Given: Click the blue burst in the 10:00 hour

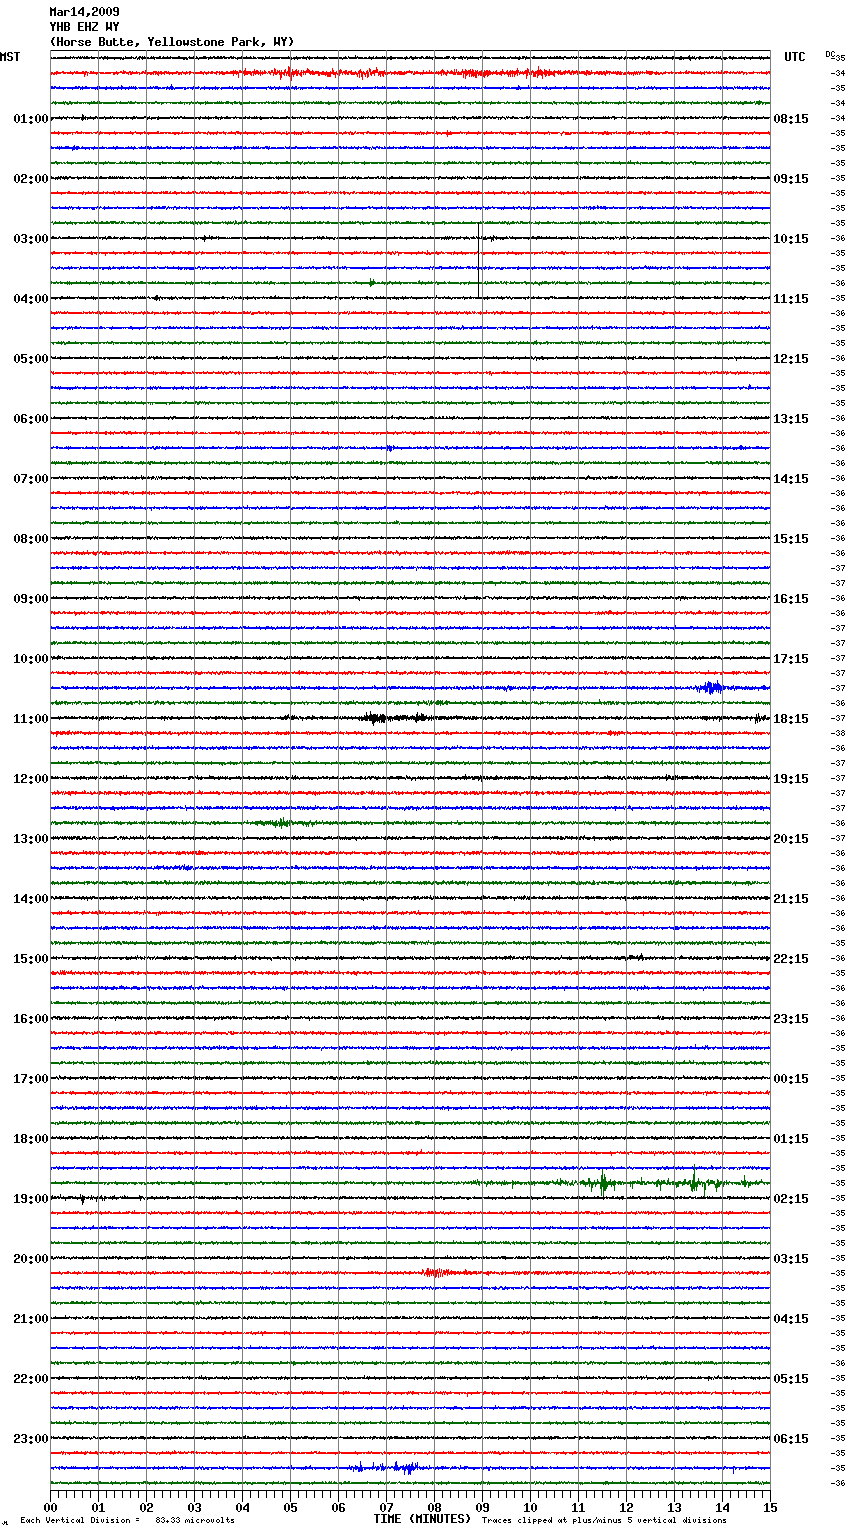Looking at the screenshot, I should 711,687.
